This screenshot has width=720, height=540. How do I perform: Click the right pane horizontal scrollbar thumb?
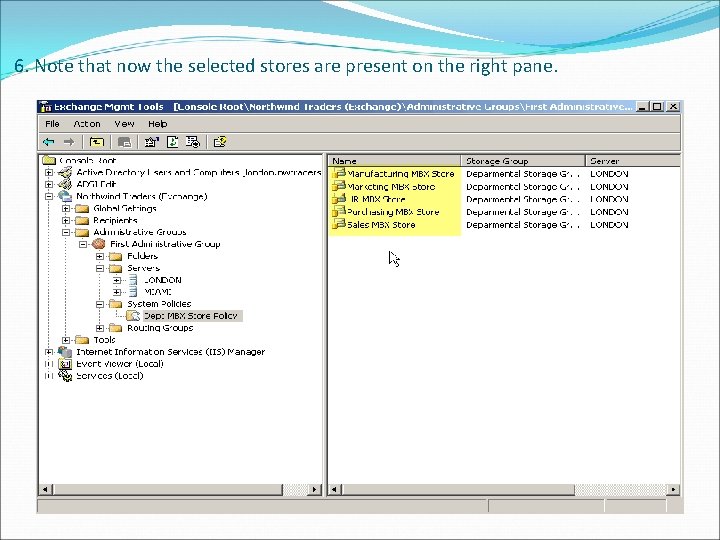(x=457, y=489)
